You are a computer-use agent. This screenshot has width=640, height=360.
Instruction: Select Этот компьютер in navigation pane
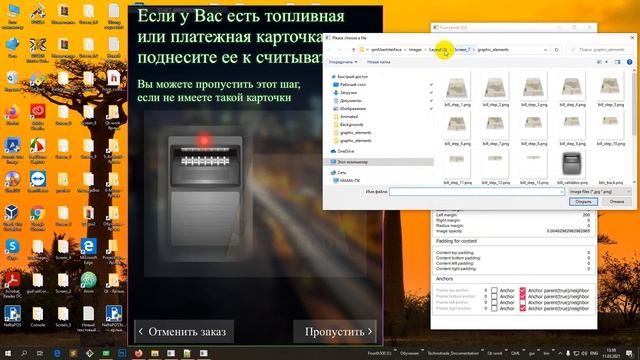point(349,162)
